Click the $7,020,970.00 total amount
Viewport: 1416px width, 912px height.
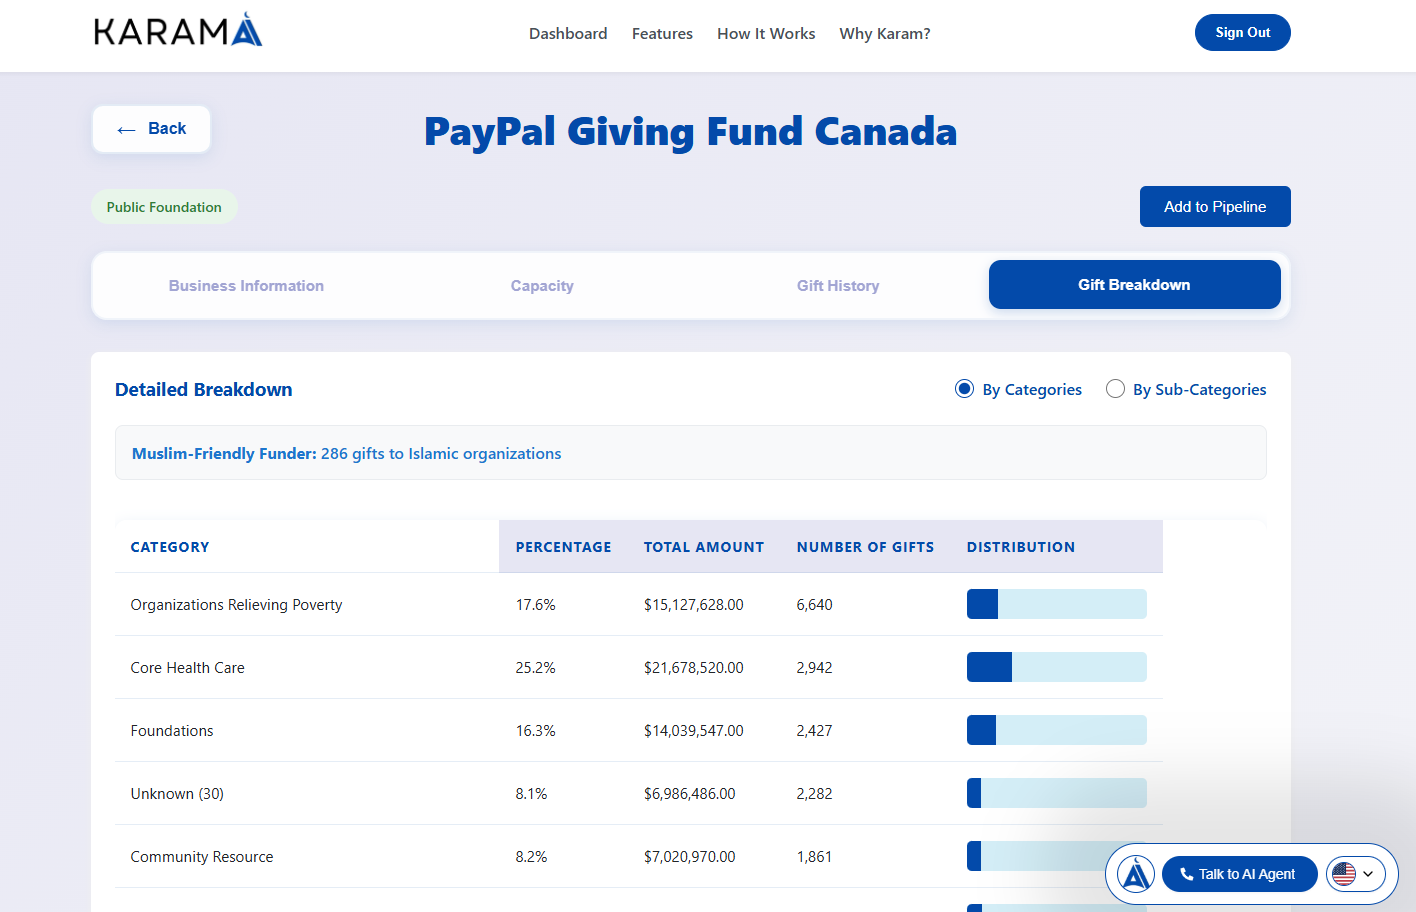point(690,857)
